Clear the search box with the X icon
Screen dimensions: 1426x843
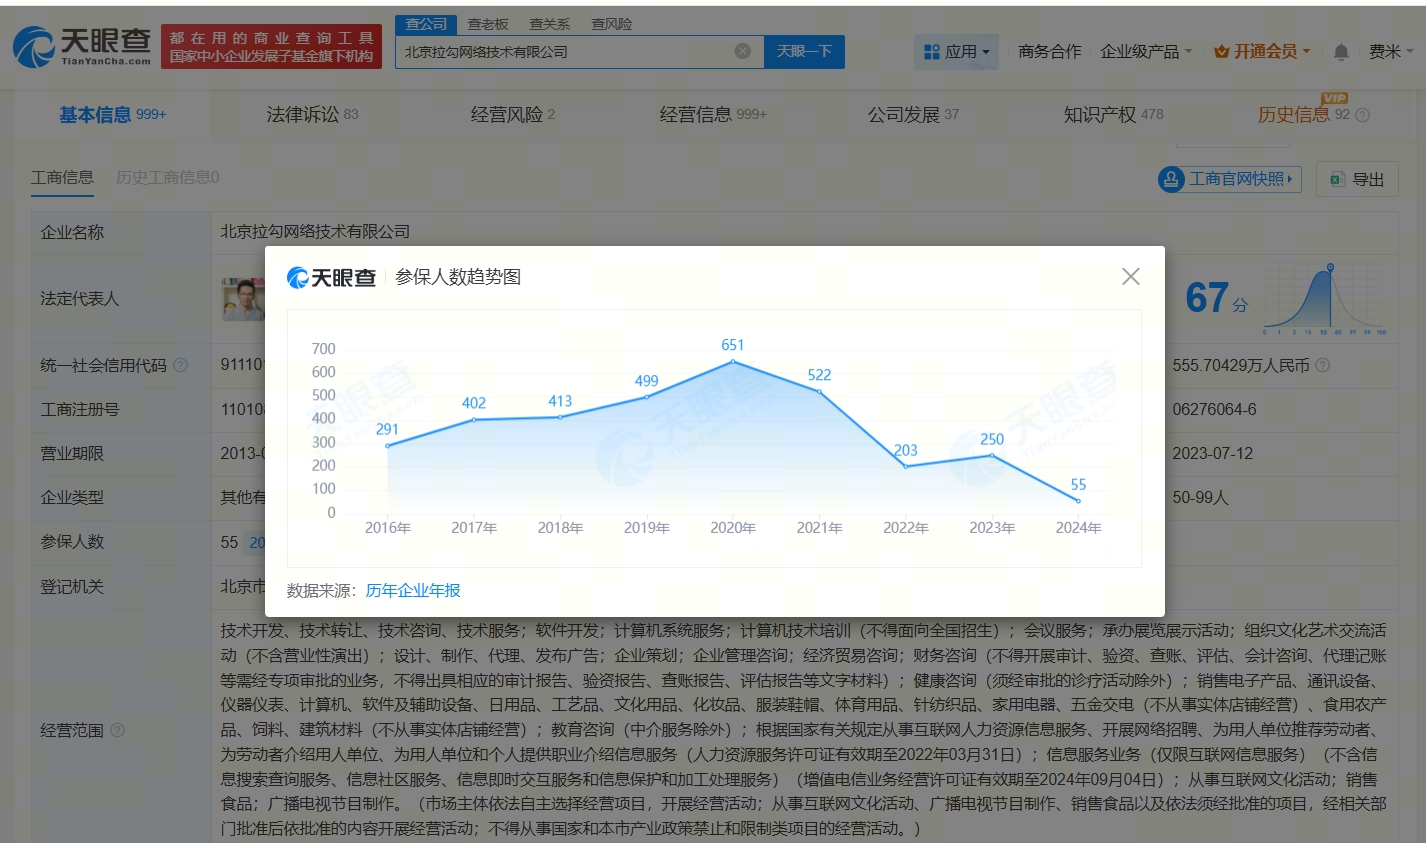tap(743, 51)
